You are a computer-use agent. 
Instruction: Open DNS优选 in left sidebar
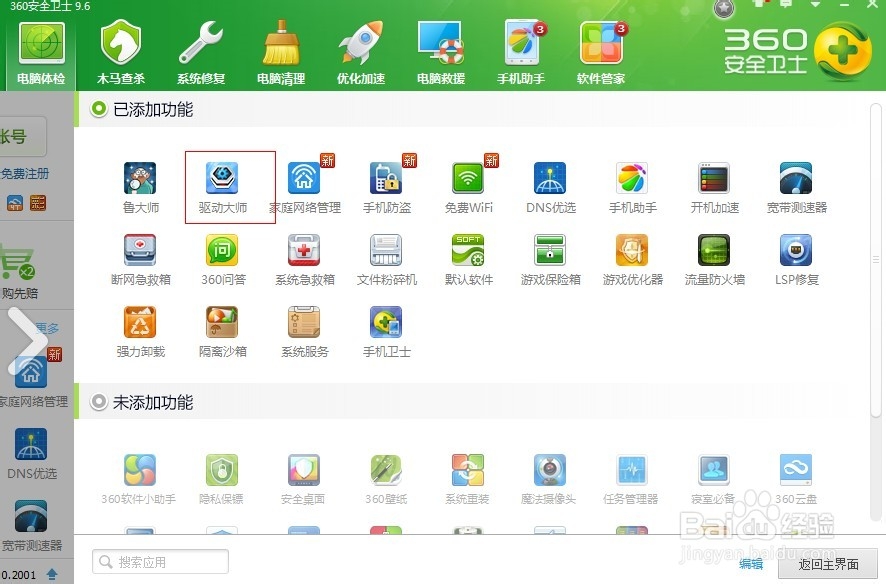[31, 454]
